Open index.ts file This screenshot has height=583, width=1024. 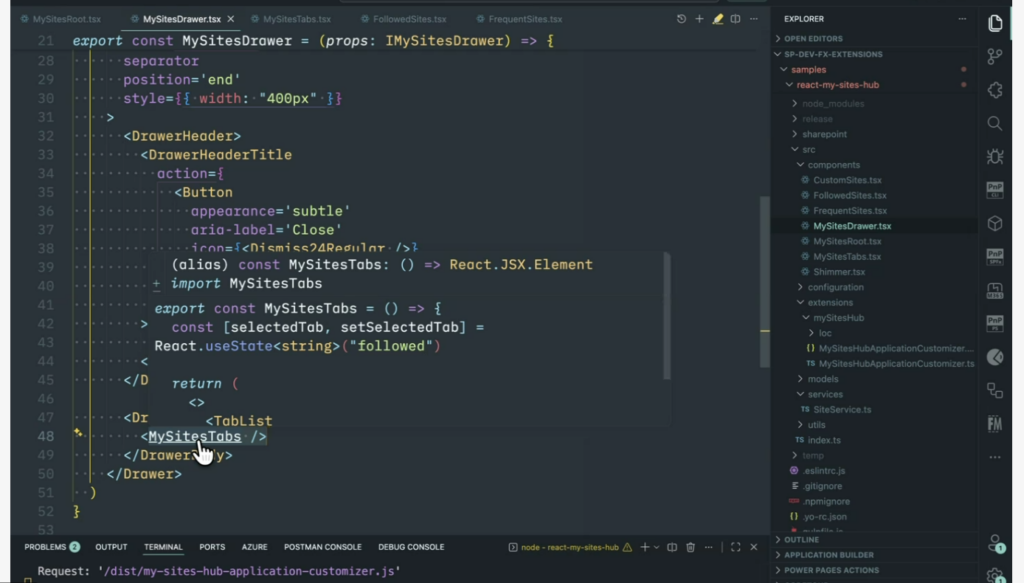point(824,440)
